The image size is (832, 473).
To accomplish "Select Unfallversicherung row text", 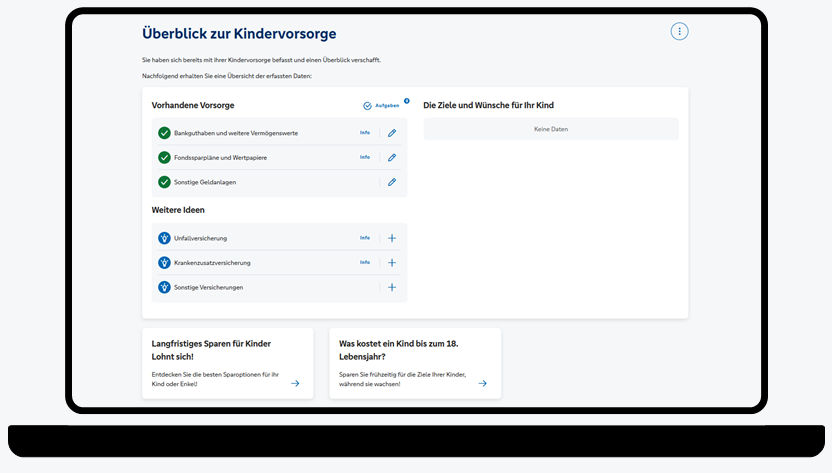I will pos(200,238).
